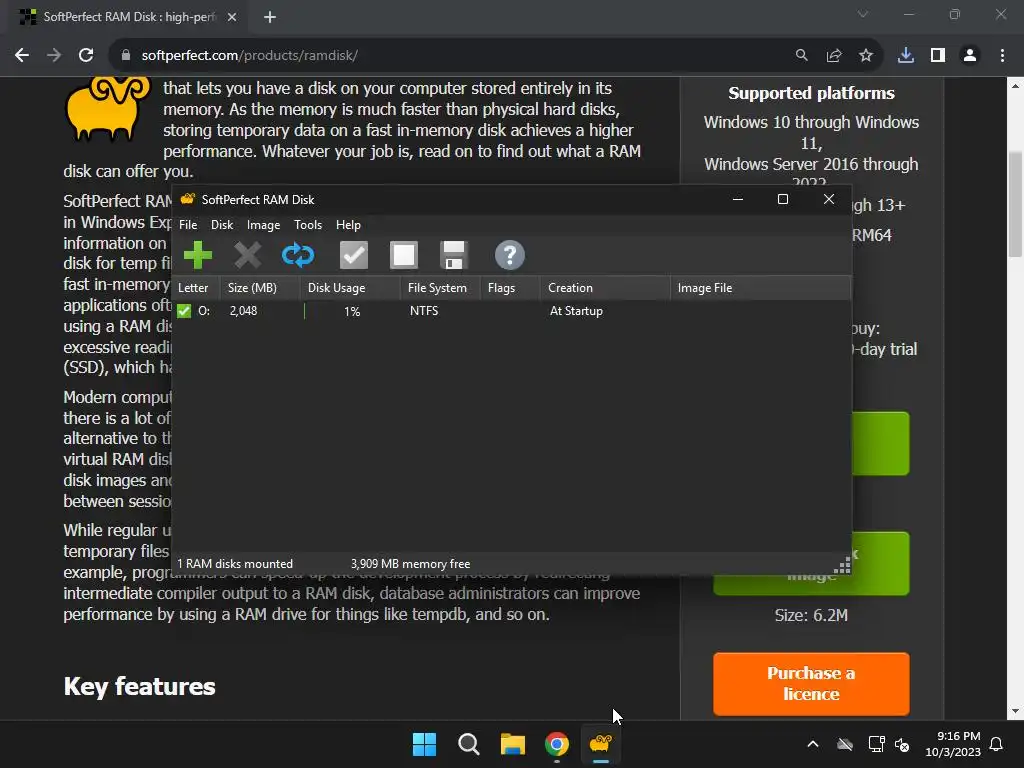Screen dimensions: 1024x768
Task: Close the SoftPerfect RAM Disk browser tab
Action: click(x=232, y=17)
